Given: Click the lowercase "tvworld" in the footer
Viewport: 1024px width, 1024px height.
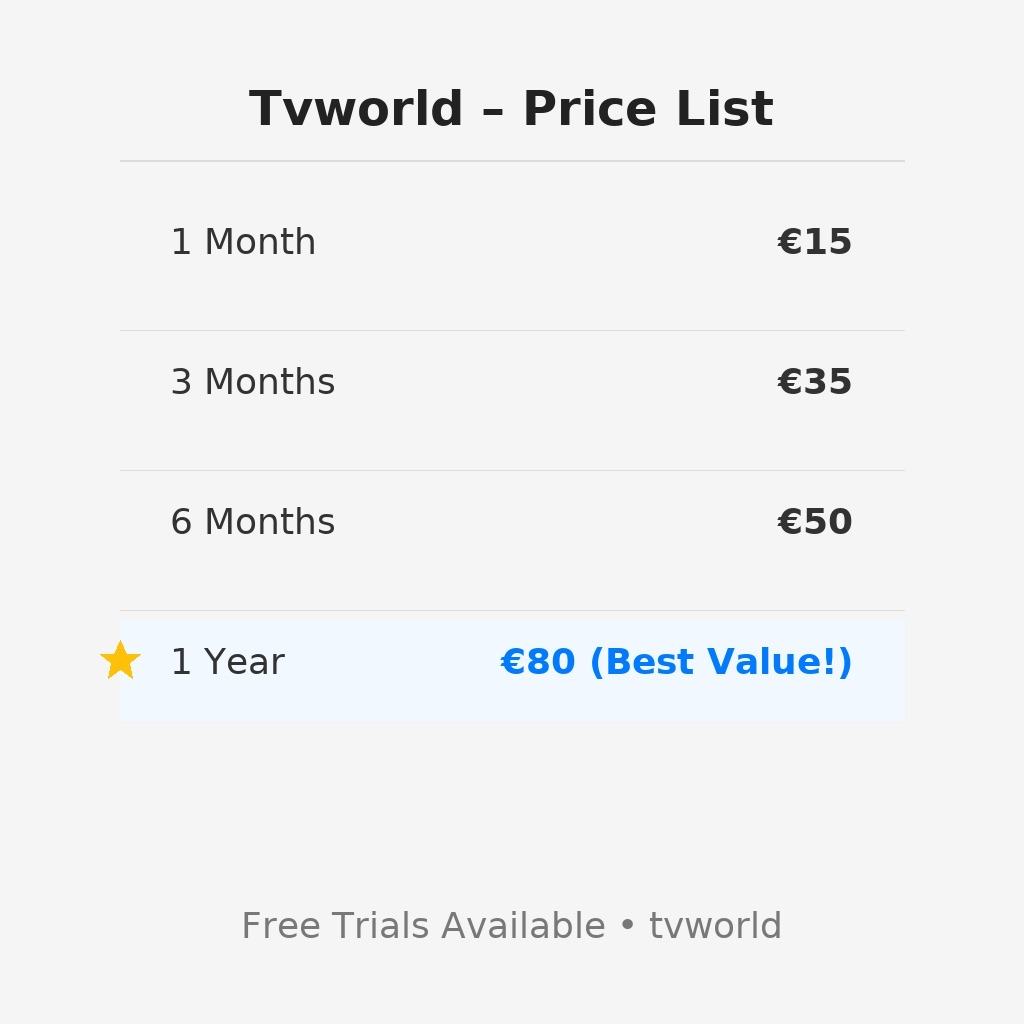Looking at the screenshot, I should [715, 925].
